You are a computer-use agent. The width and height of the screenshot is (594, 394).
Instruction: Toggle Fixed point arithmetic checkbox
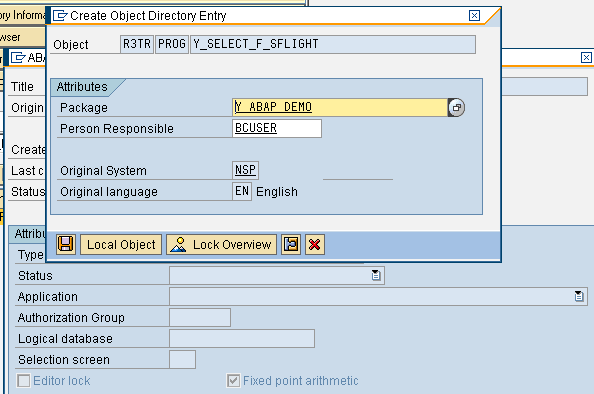pos(233,381)
